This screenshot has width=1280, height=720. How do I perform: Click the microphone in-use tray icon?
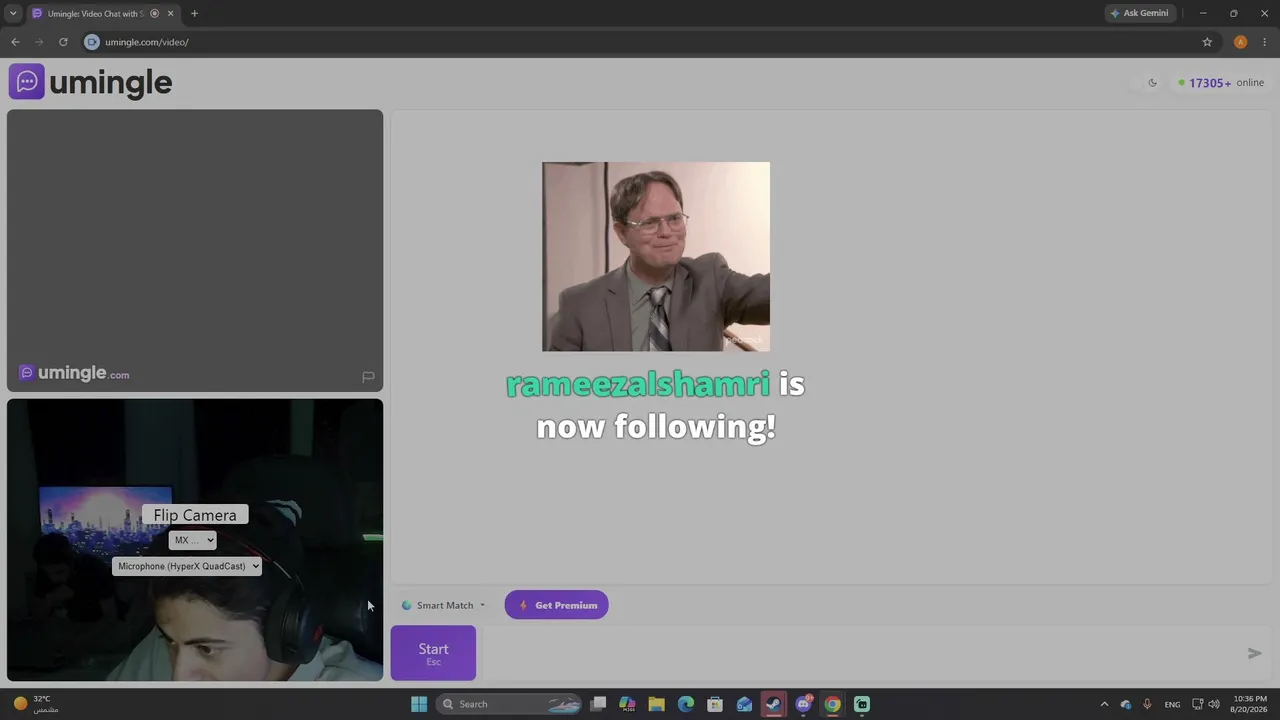click(1147, 704)
